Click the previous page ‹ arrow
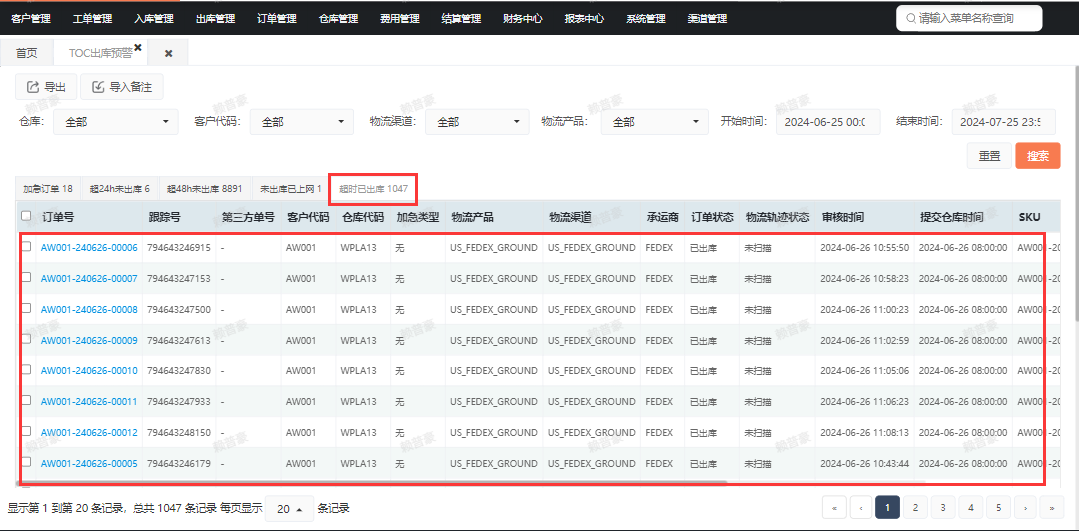This screenshot has width=1079, height=531. [861, 508]
